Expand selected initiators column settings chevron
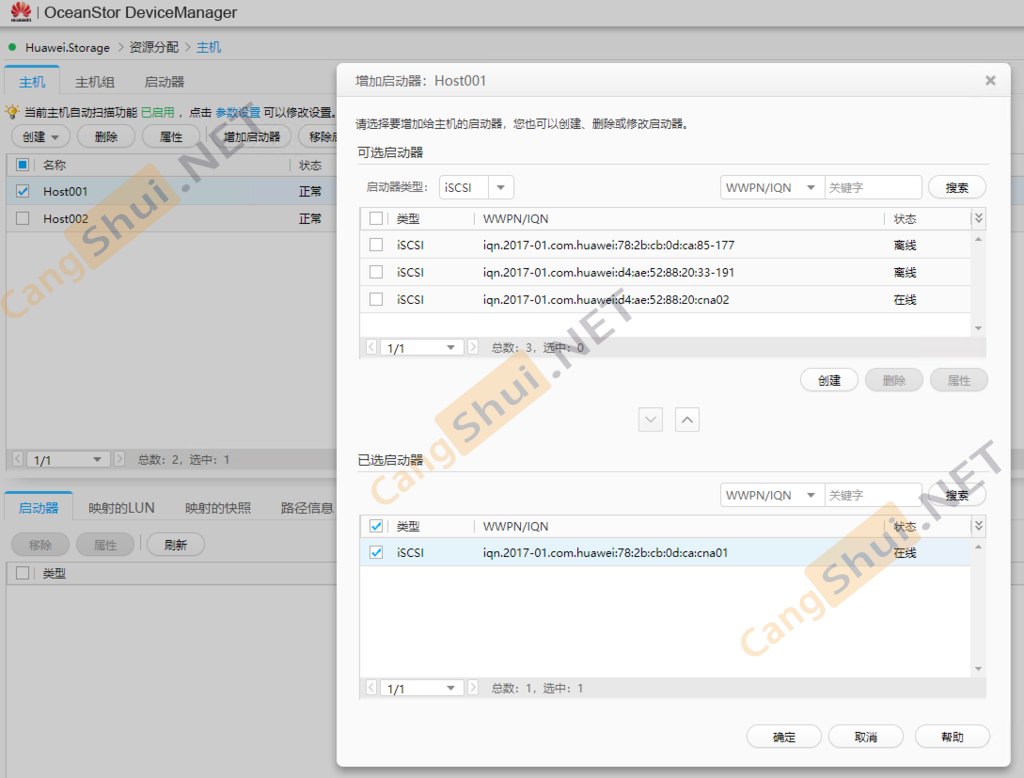1024x778 pixels. [978, 526]
